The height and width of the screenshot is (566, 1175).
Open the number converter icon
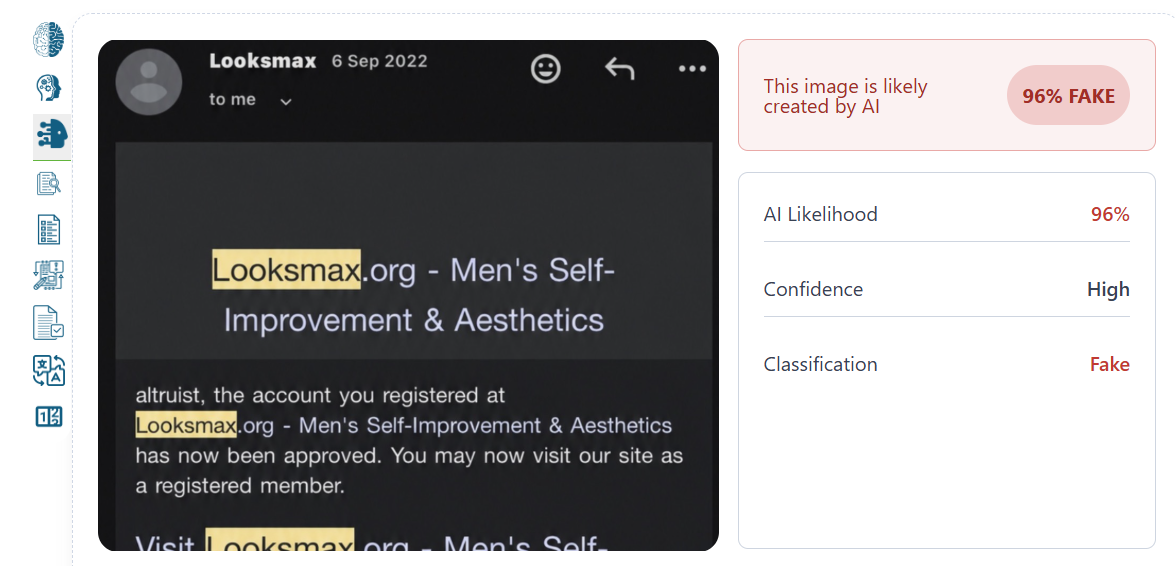pos(49,417)
